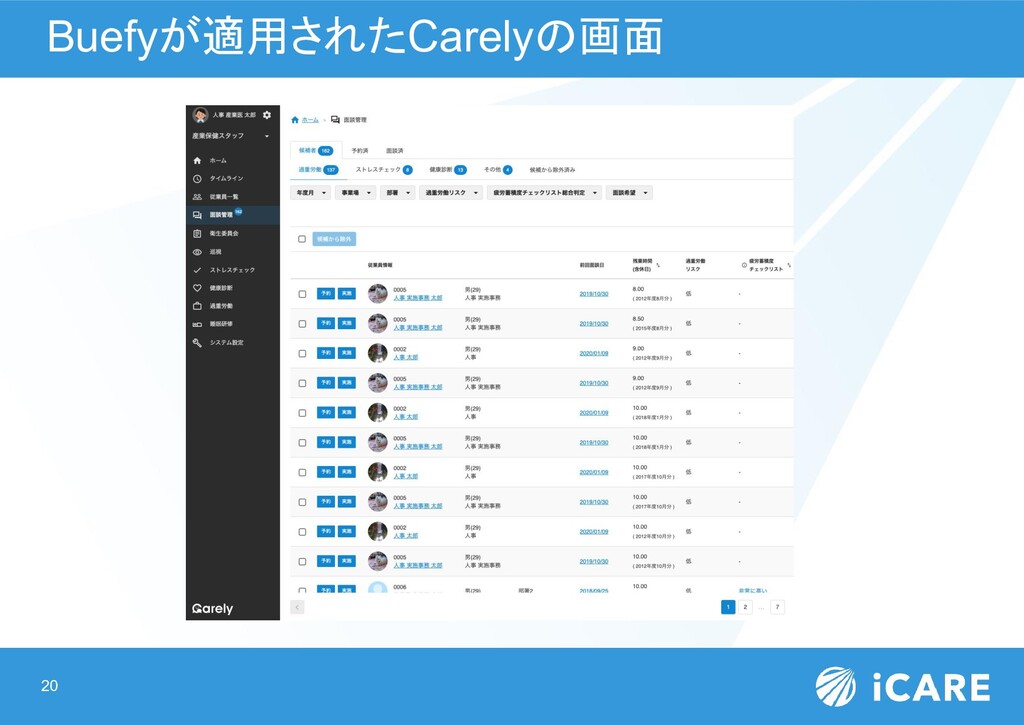
Task: Click employee avatar in the 8.00 overtime row
Action: pyautogui.click(x=377, y=293)
